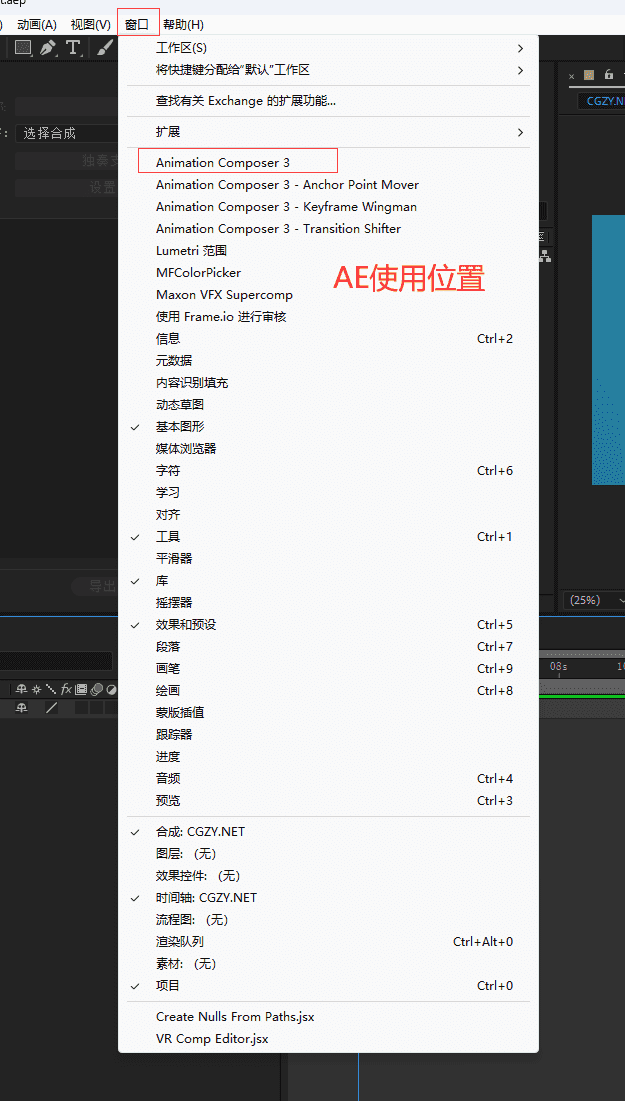625x1101 pixels.
Task: Open the 内容识别填充 panel
Action: (328, 383)
